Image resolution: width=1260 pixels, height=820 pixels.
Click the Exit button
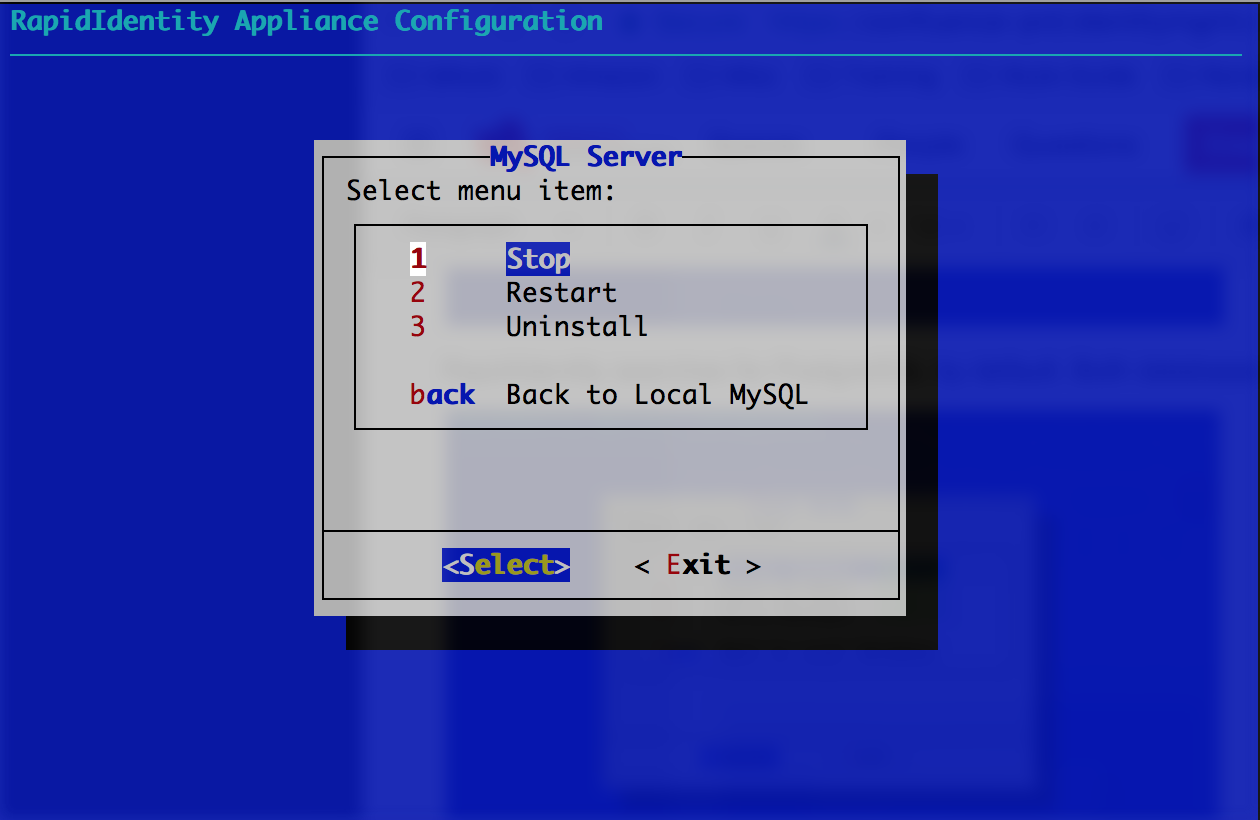[x=698, y=565]
